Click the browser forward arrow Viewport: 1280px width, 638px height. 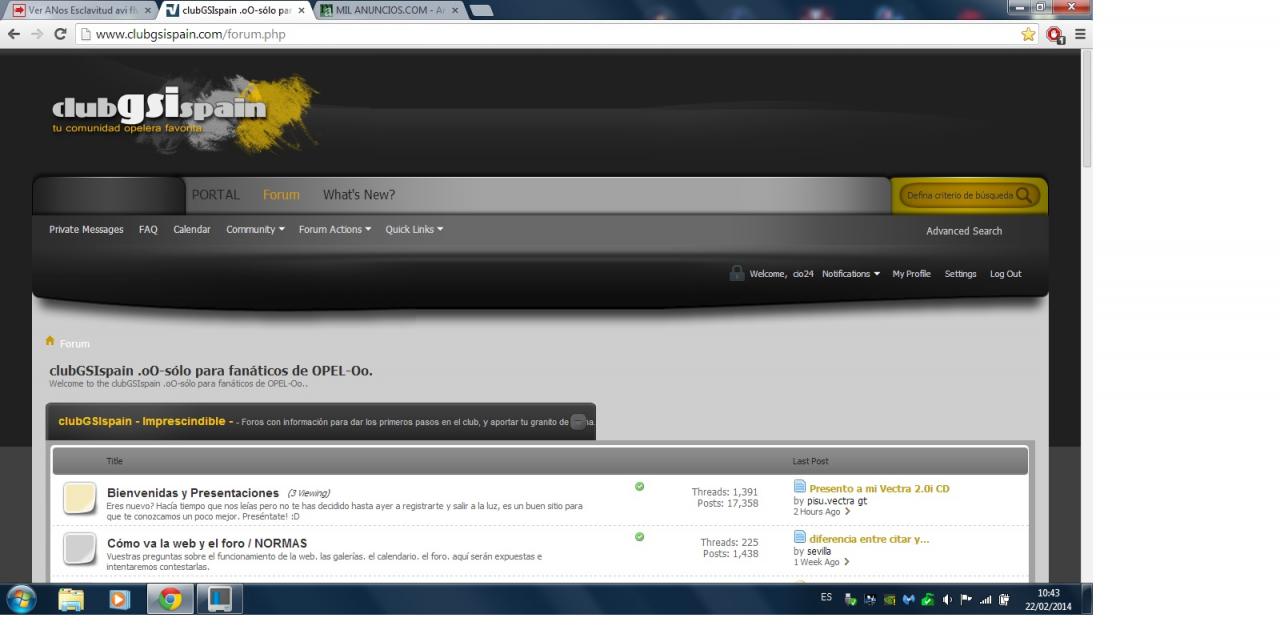click(x=37, y=34)
